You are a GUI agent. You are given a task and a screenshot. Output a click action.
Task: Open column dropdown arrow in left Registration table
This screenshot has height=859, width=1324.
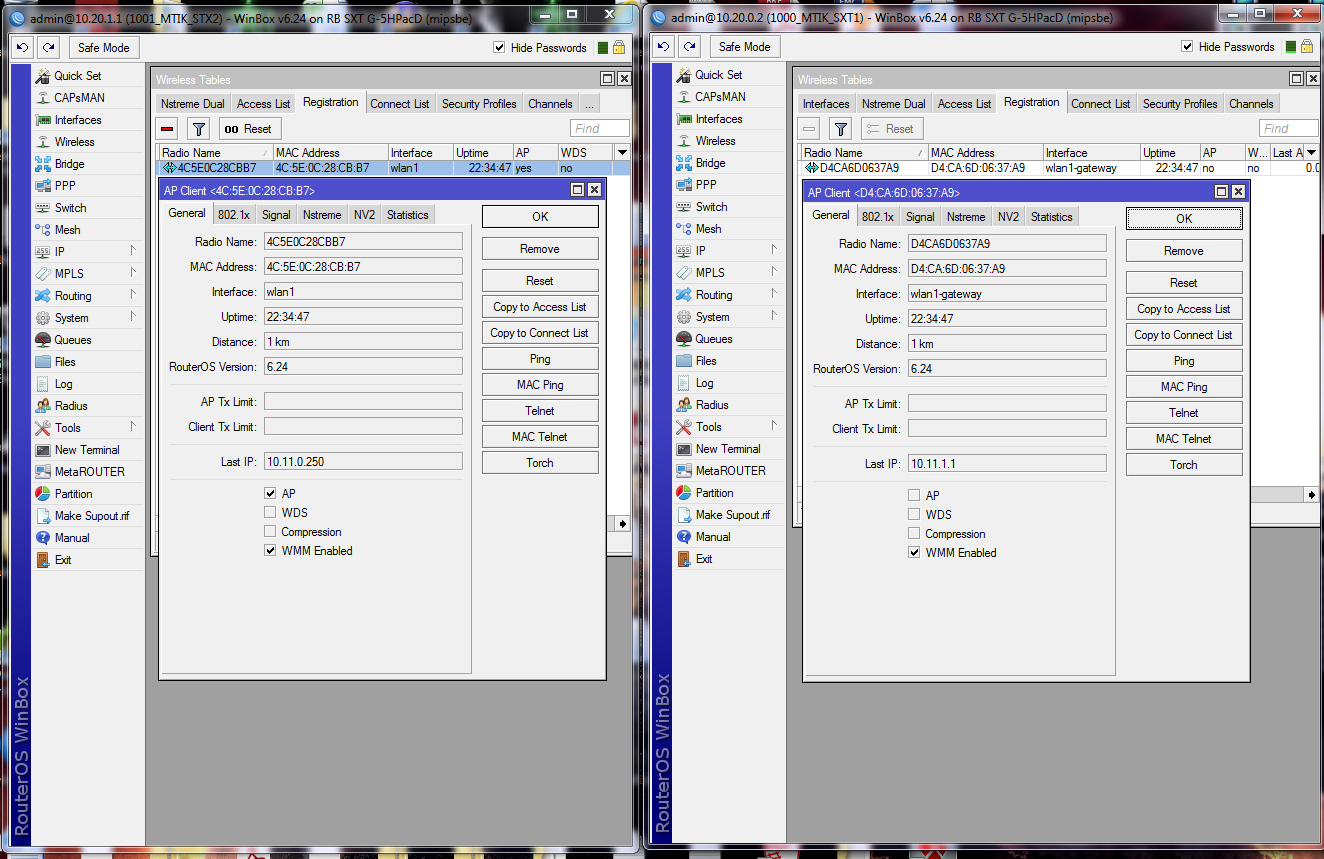coord(622,153)
